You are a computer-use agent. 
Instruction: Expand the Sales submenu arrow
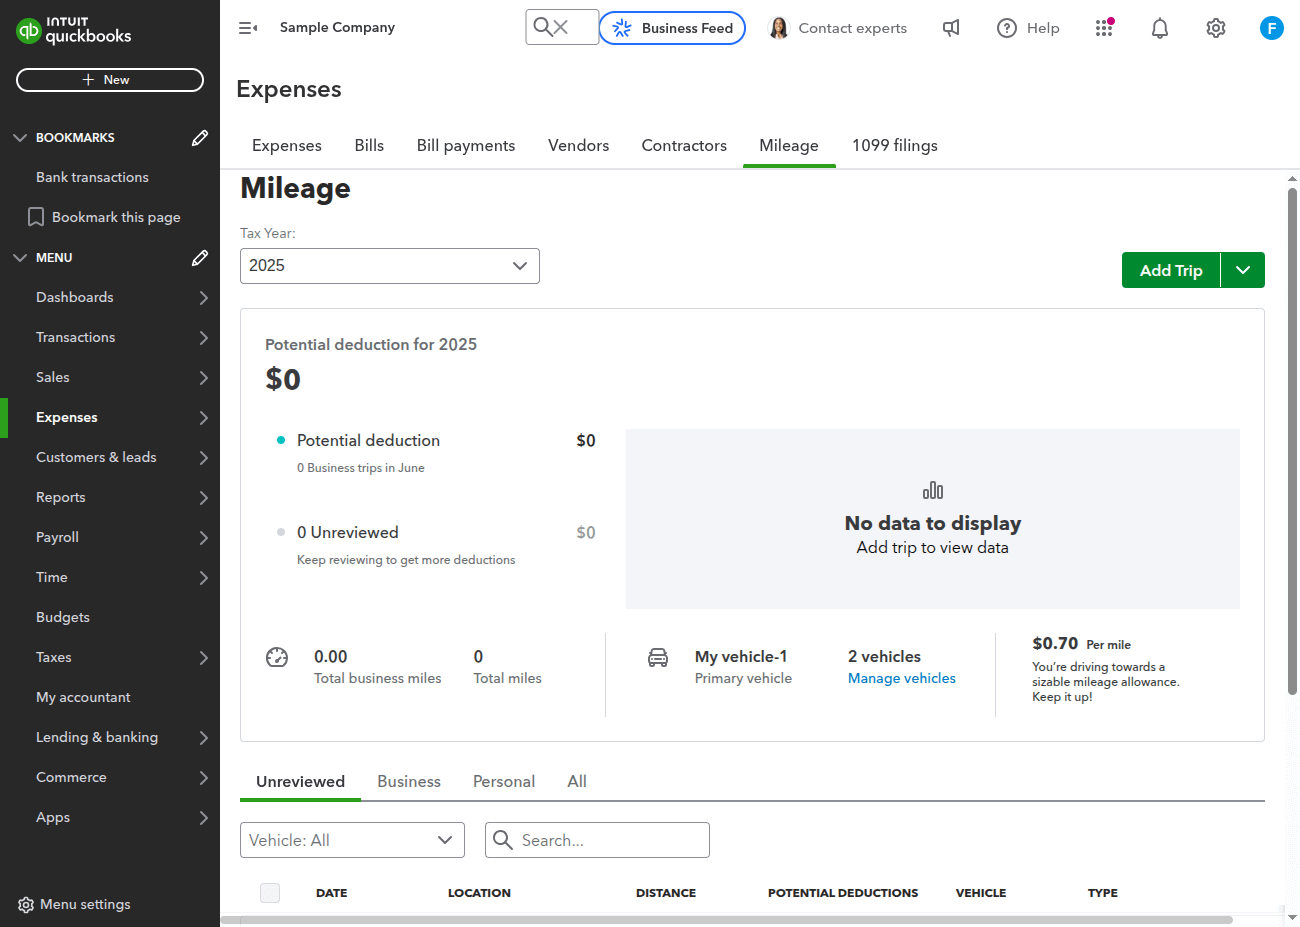coord(203,378)
